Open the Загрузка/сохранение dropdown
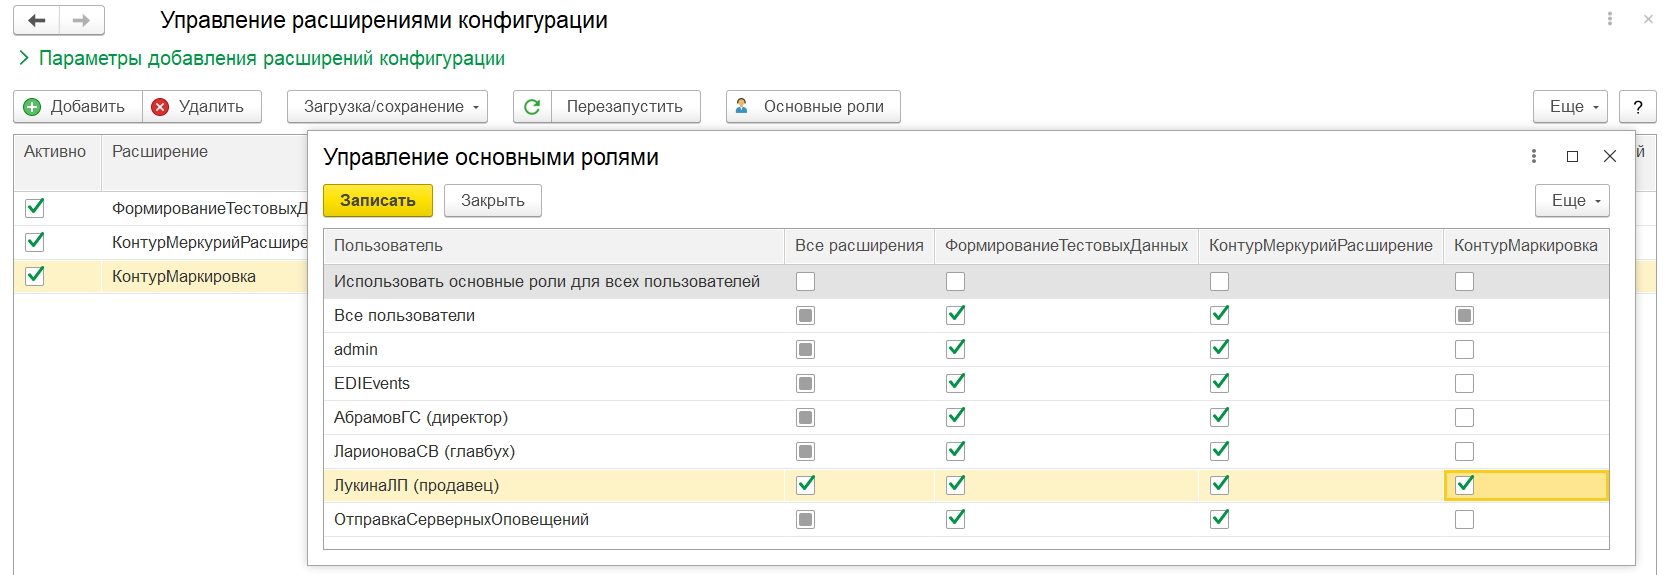Viewport: 1663px width, 575px height. [x=387, y=107]
